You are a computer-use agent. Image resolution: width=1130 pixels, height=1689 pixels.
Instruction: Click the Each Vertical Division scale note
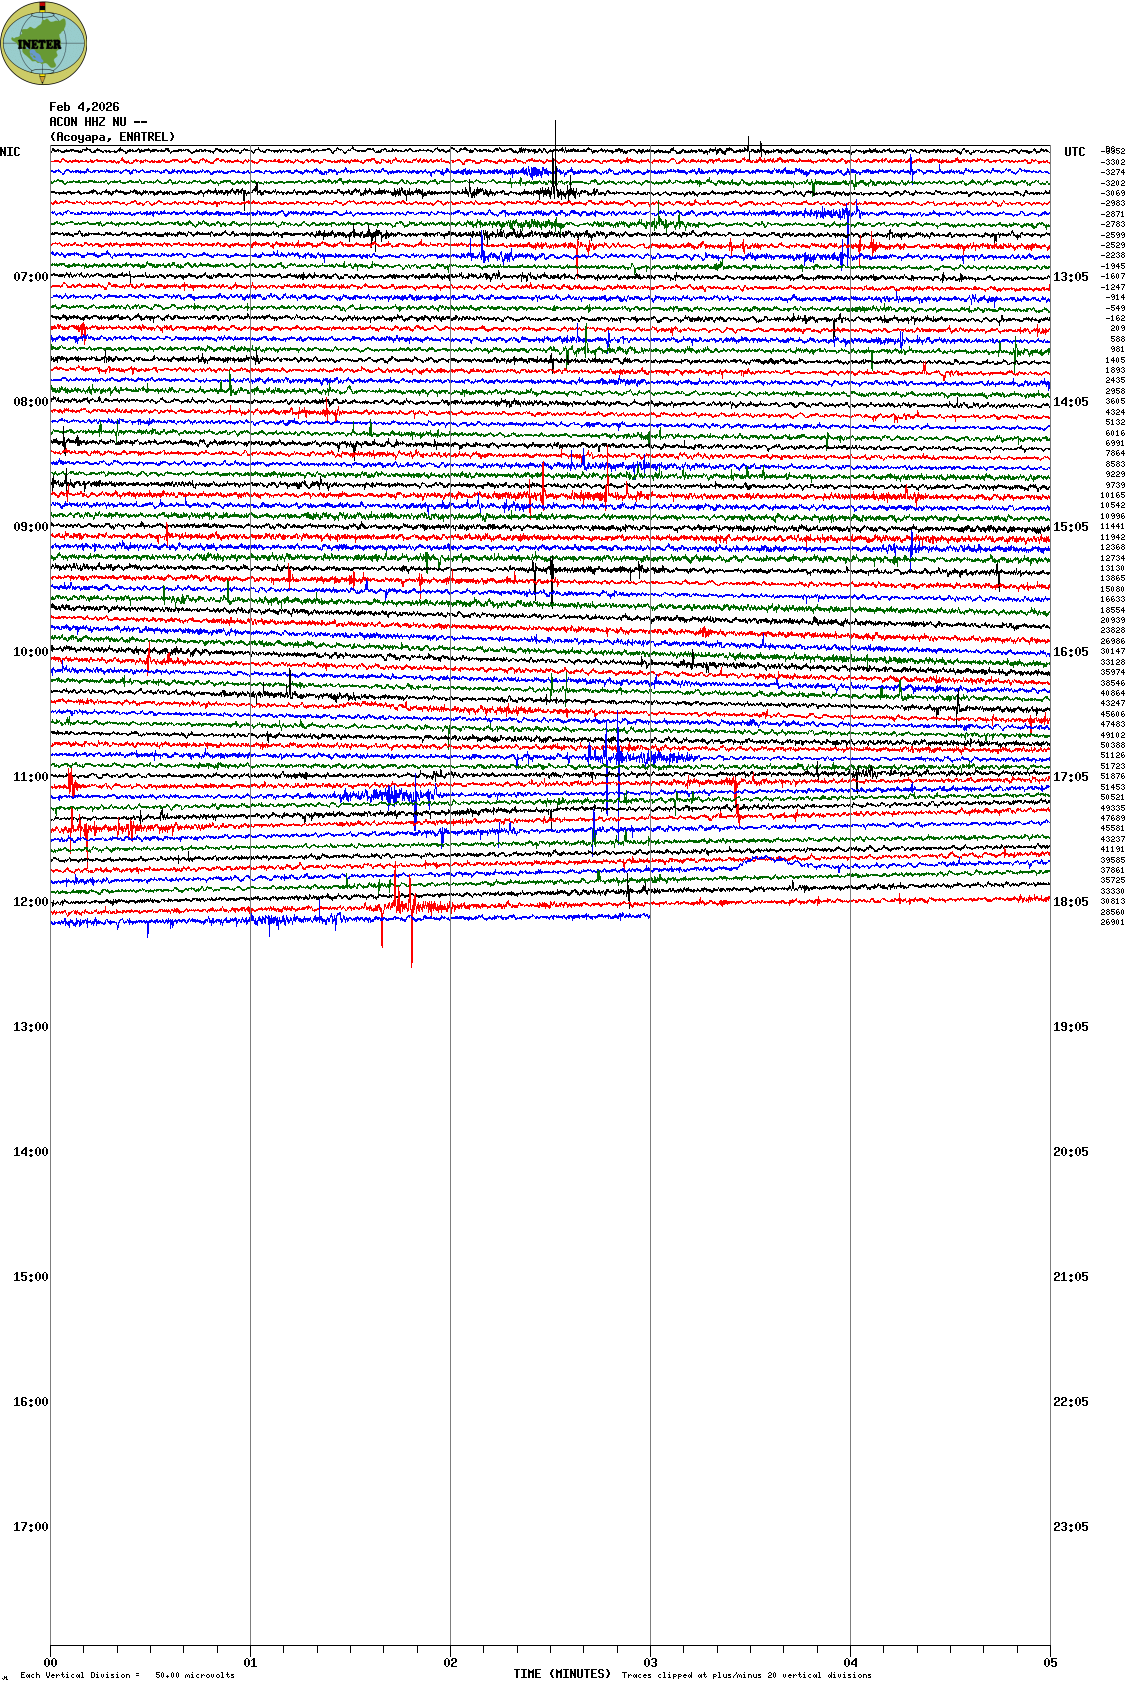(127, 1675)
